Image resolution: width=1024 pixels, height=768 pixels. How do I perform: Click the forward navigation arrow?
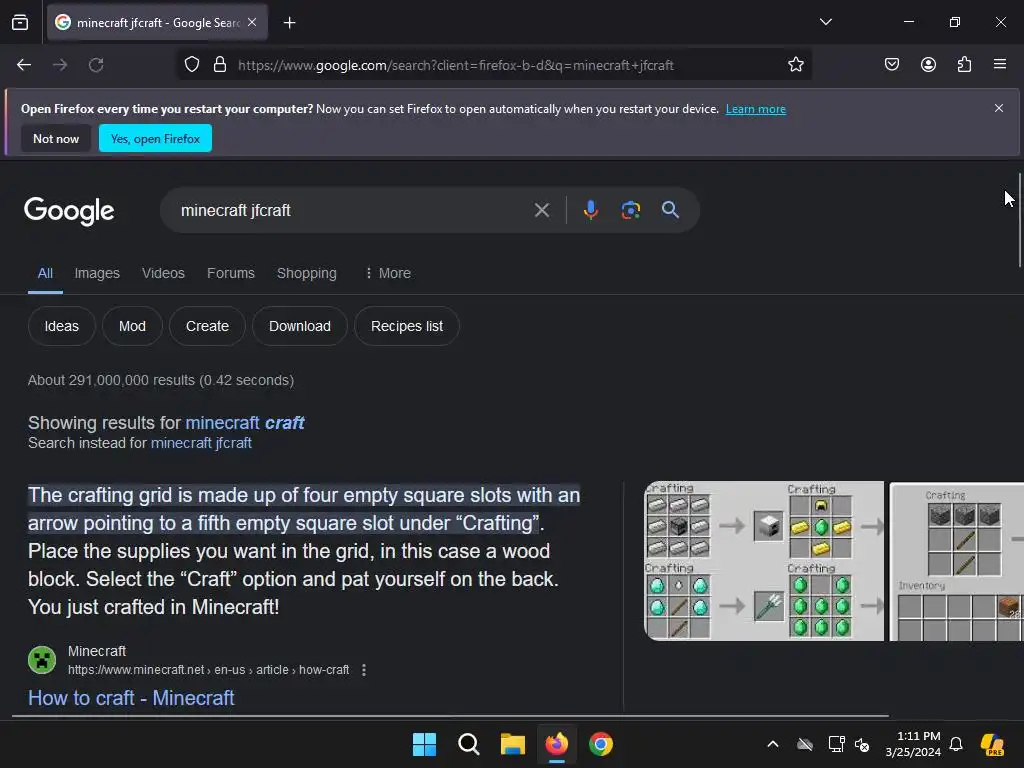[60, 65]
